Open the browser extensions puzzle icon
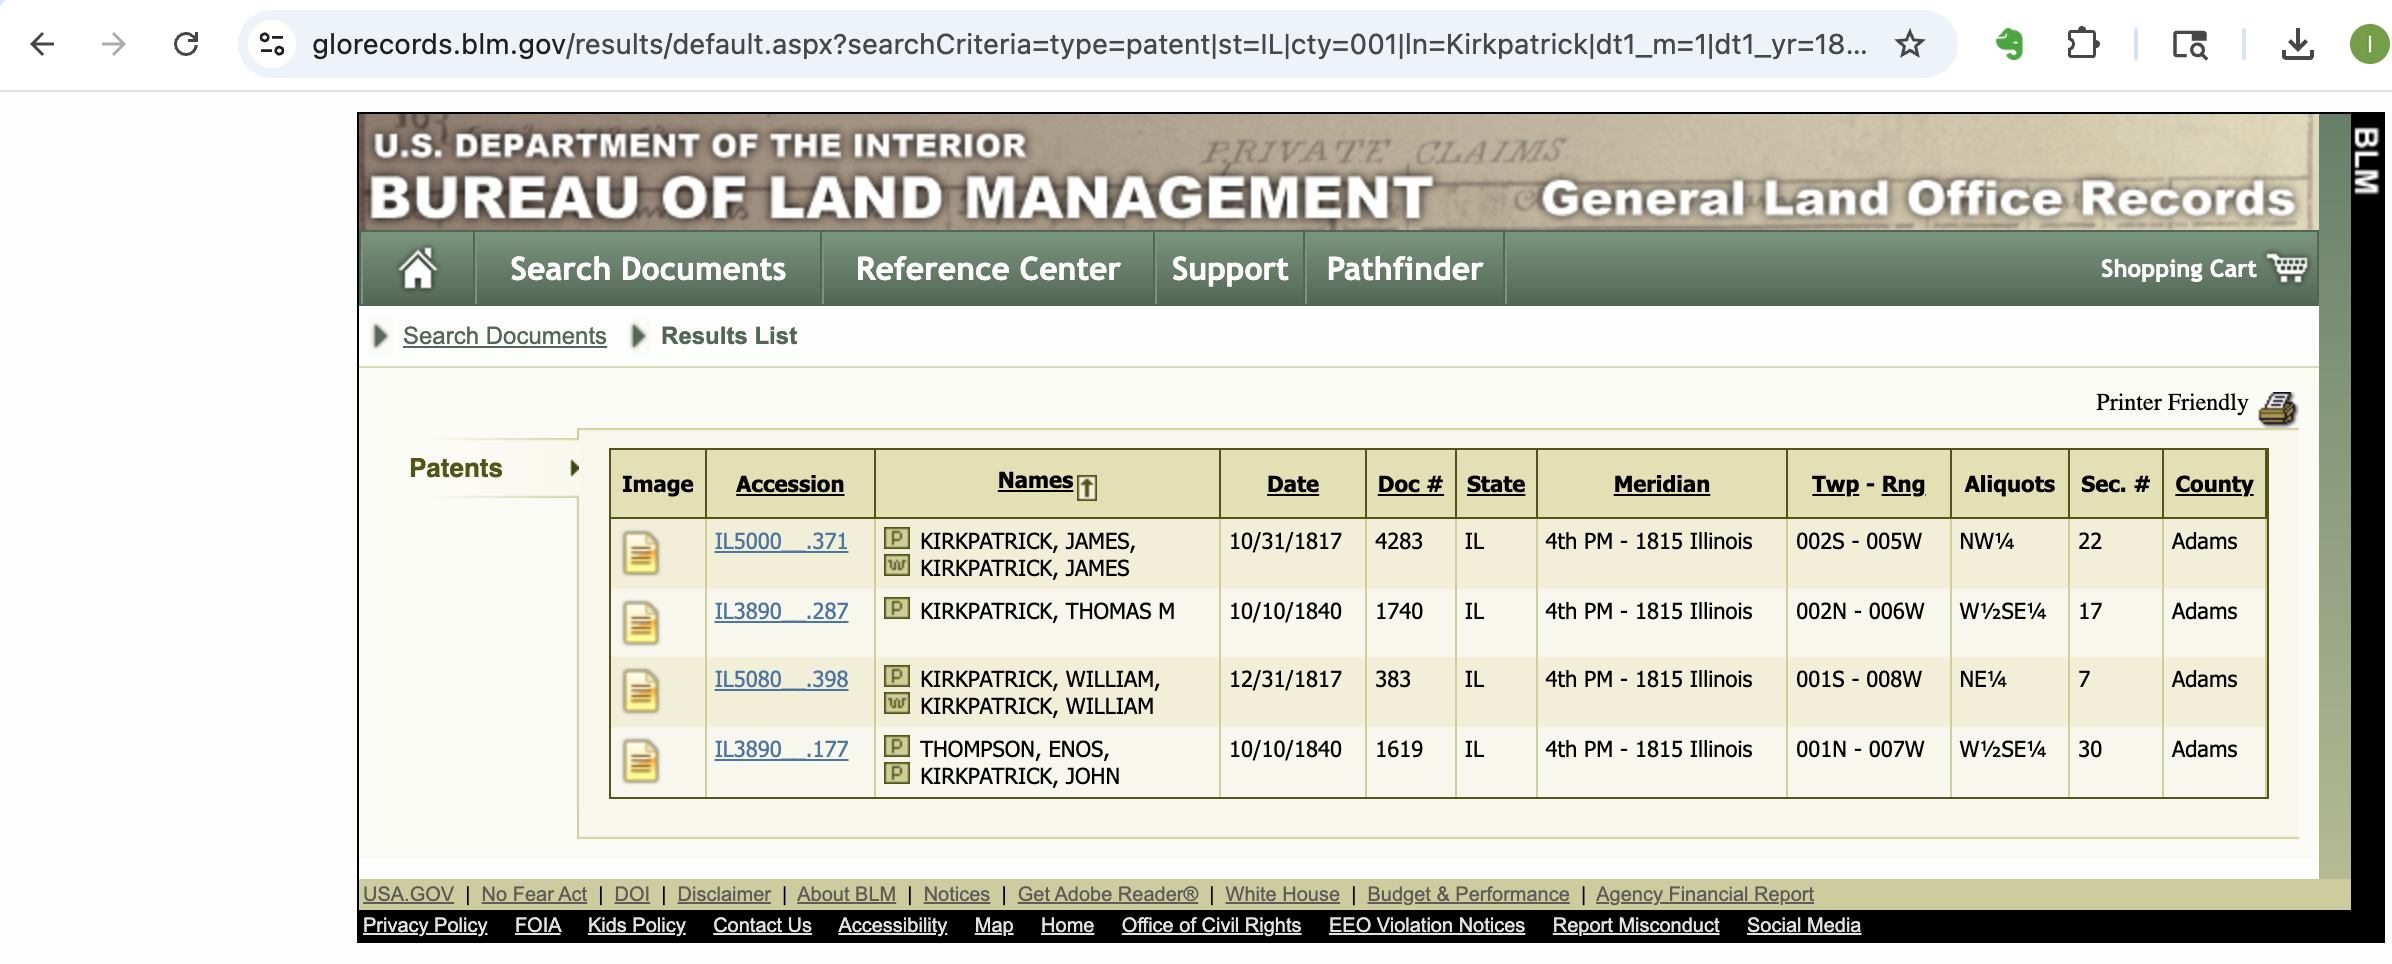Screen dimensions: 2392x964 (2082, 44)
